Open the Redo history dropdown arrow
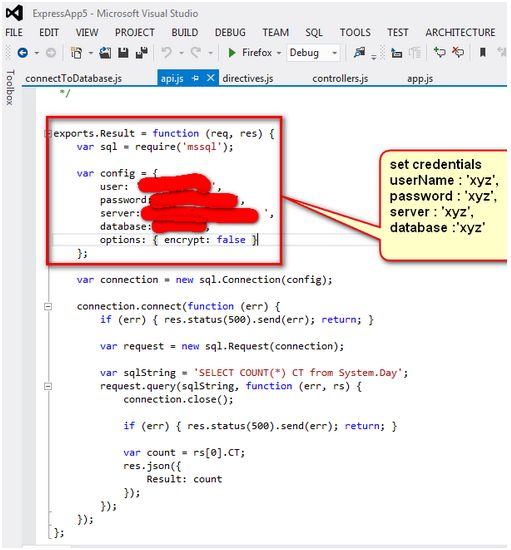The height and width of the screenshot is (550, 511). point(210,53)
